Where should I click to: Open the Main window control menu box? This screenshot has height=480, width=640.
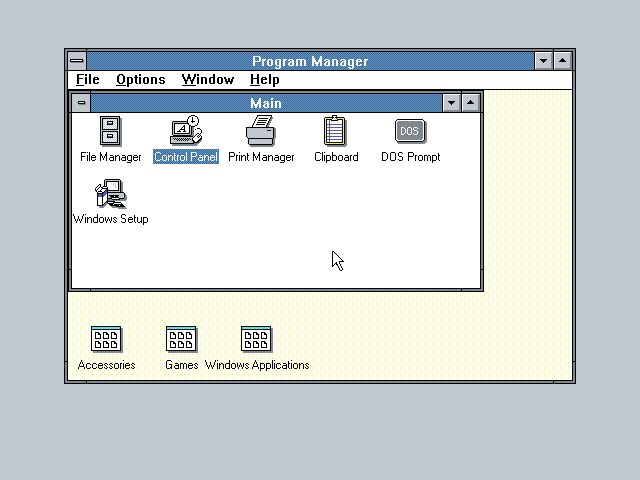point(81,103)
